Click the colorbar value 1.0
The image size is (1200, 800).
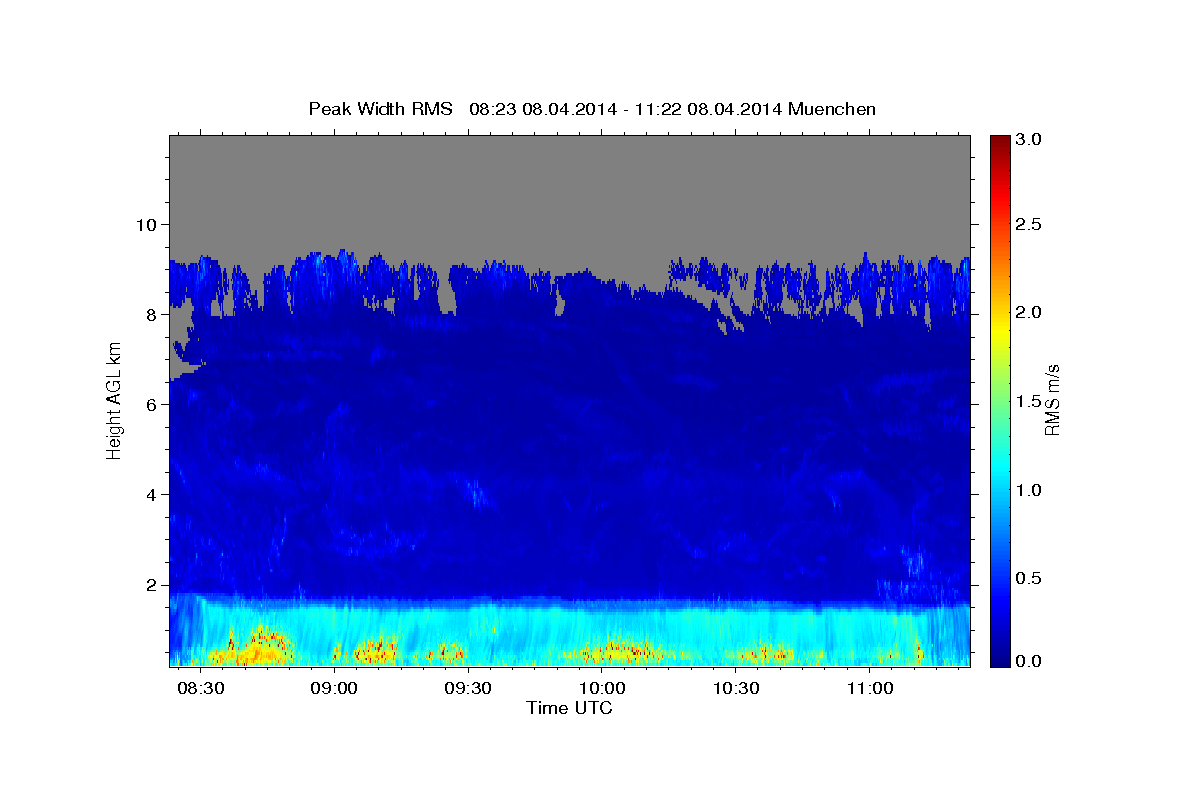[1029, 490]
